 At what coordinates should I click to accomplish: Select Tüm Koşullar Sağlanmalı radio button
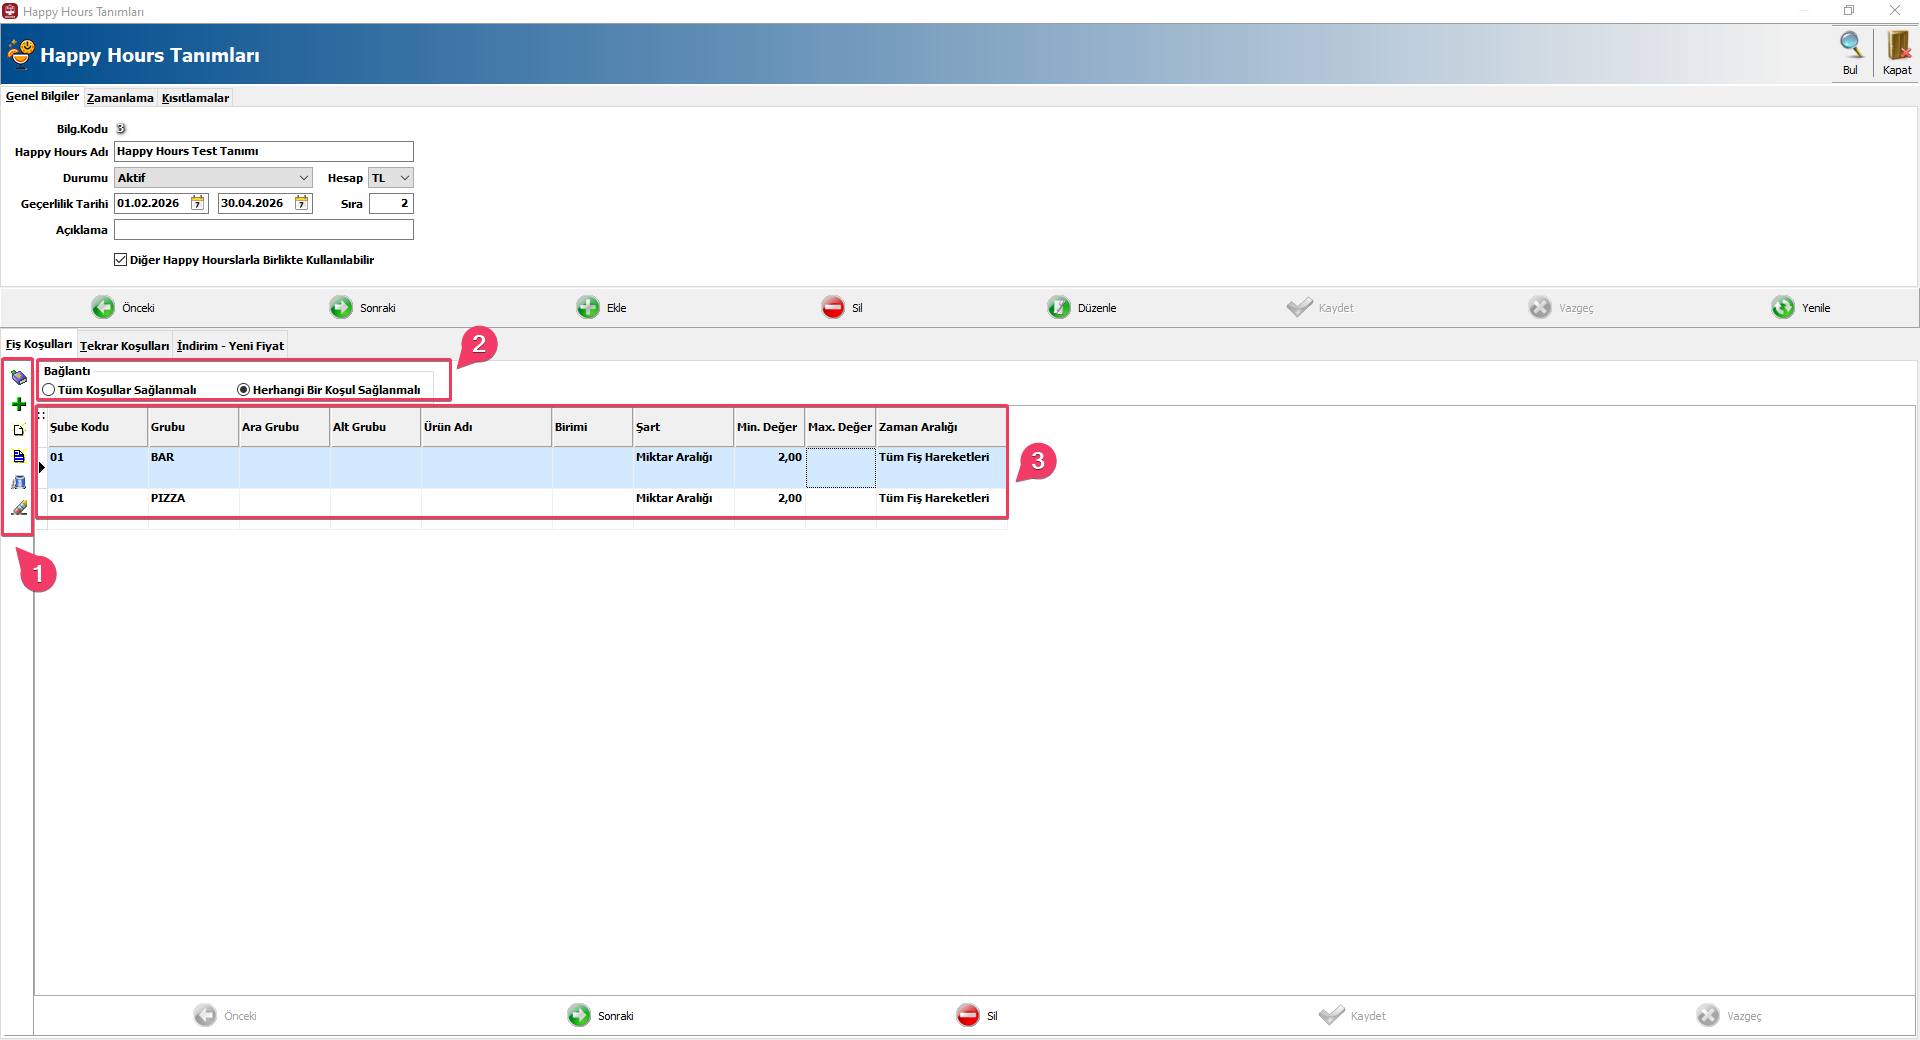49,390
